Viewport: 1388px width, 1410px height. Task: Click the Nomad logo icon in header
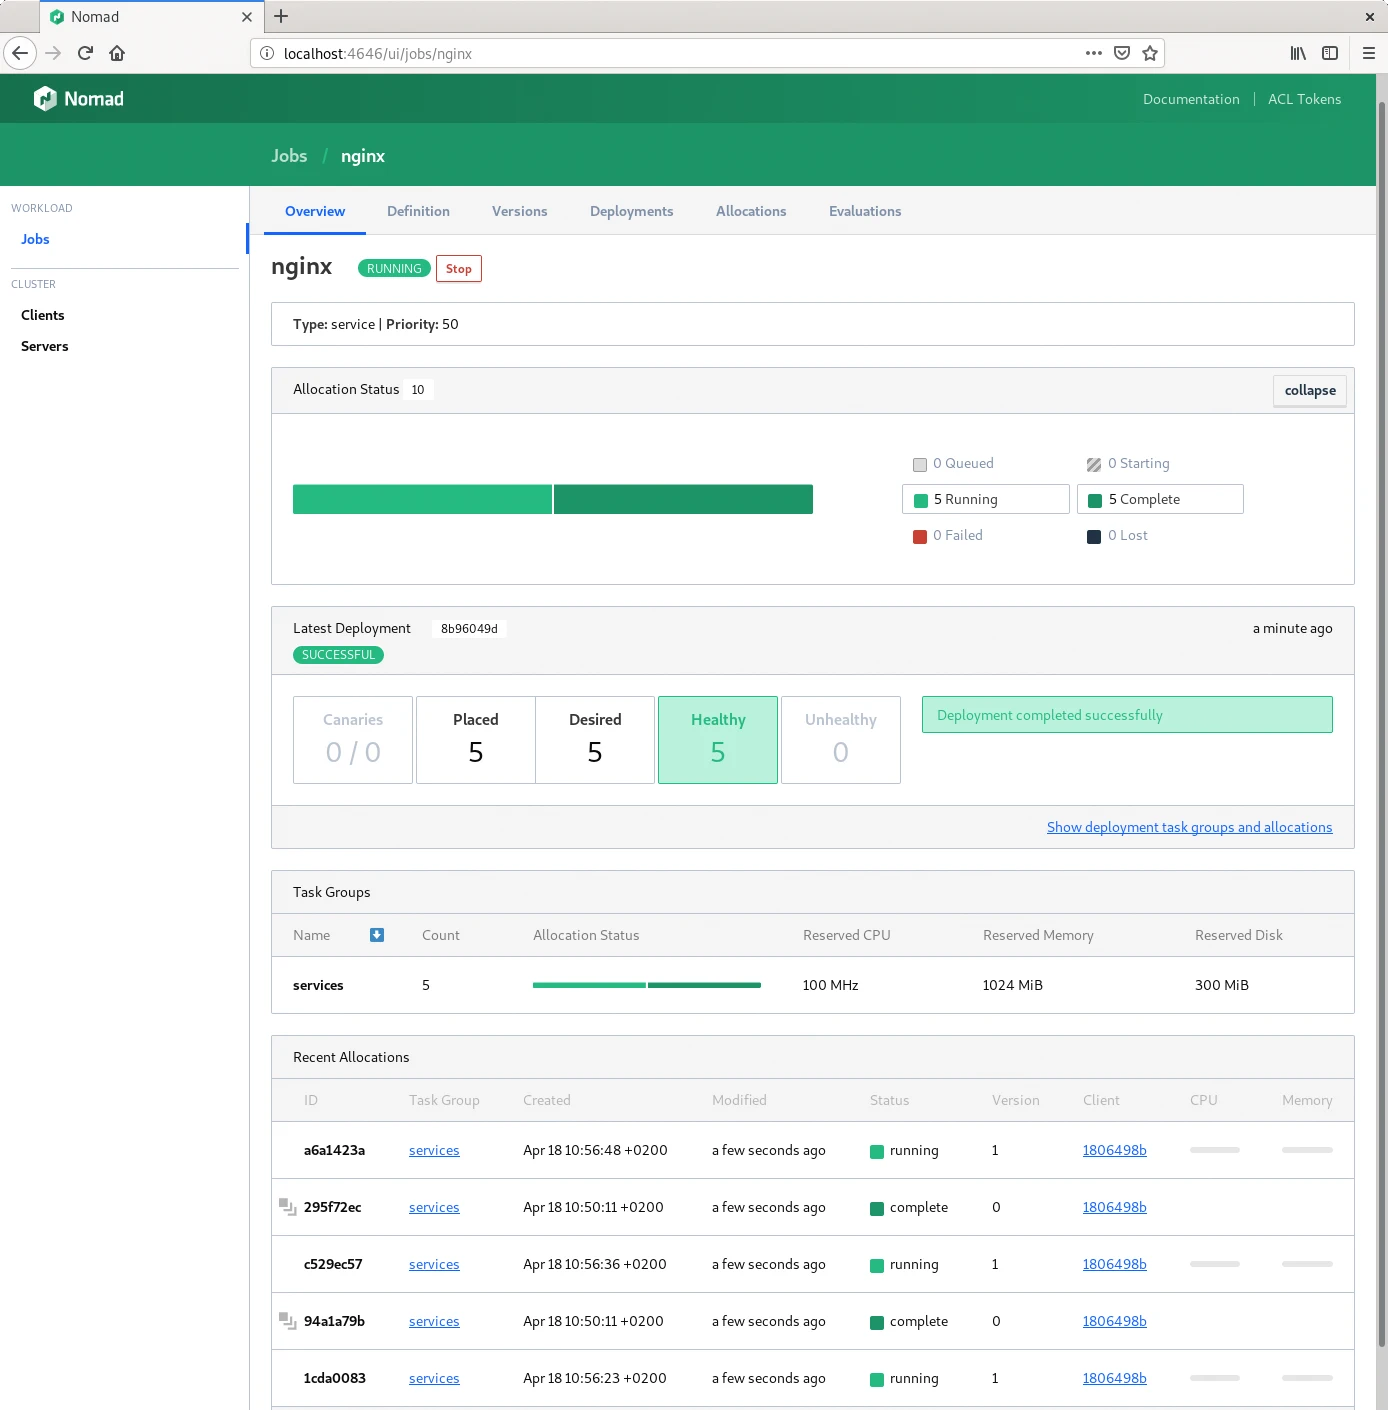tap(45, 98)
